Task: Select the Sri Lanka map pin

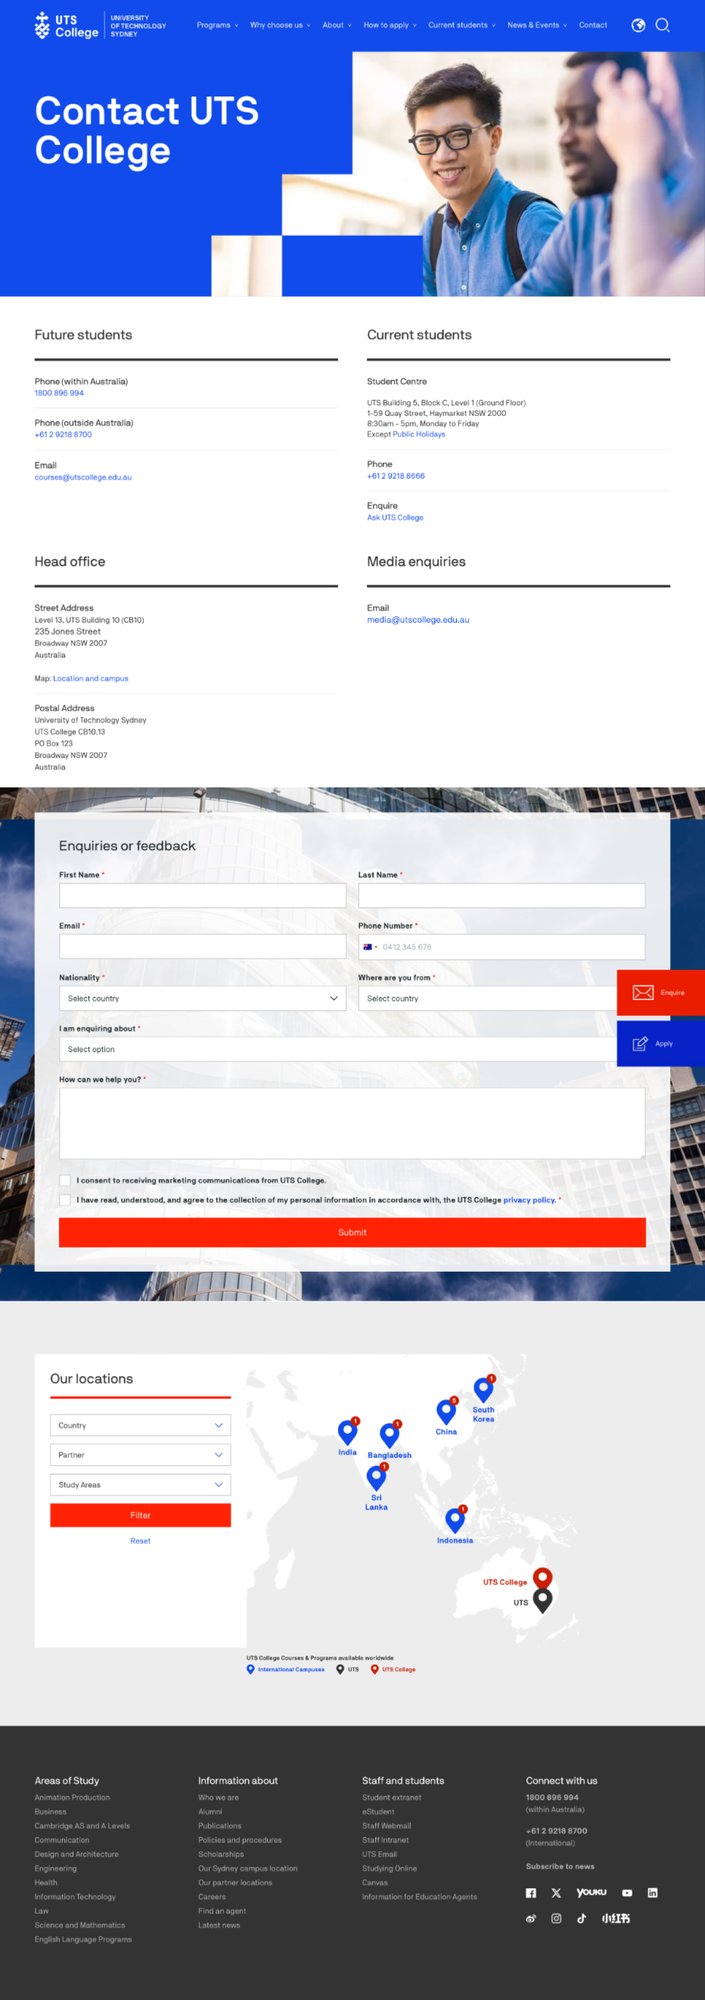Action: tap(377, 1477)
